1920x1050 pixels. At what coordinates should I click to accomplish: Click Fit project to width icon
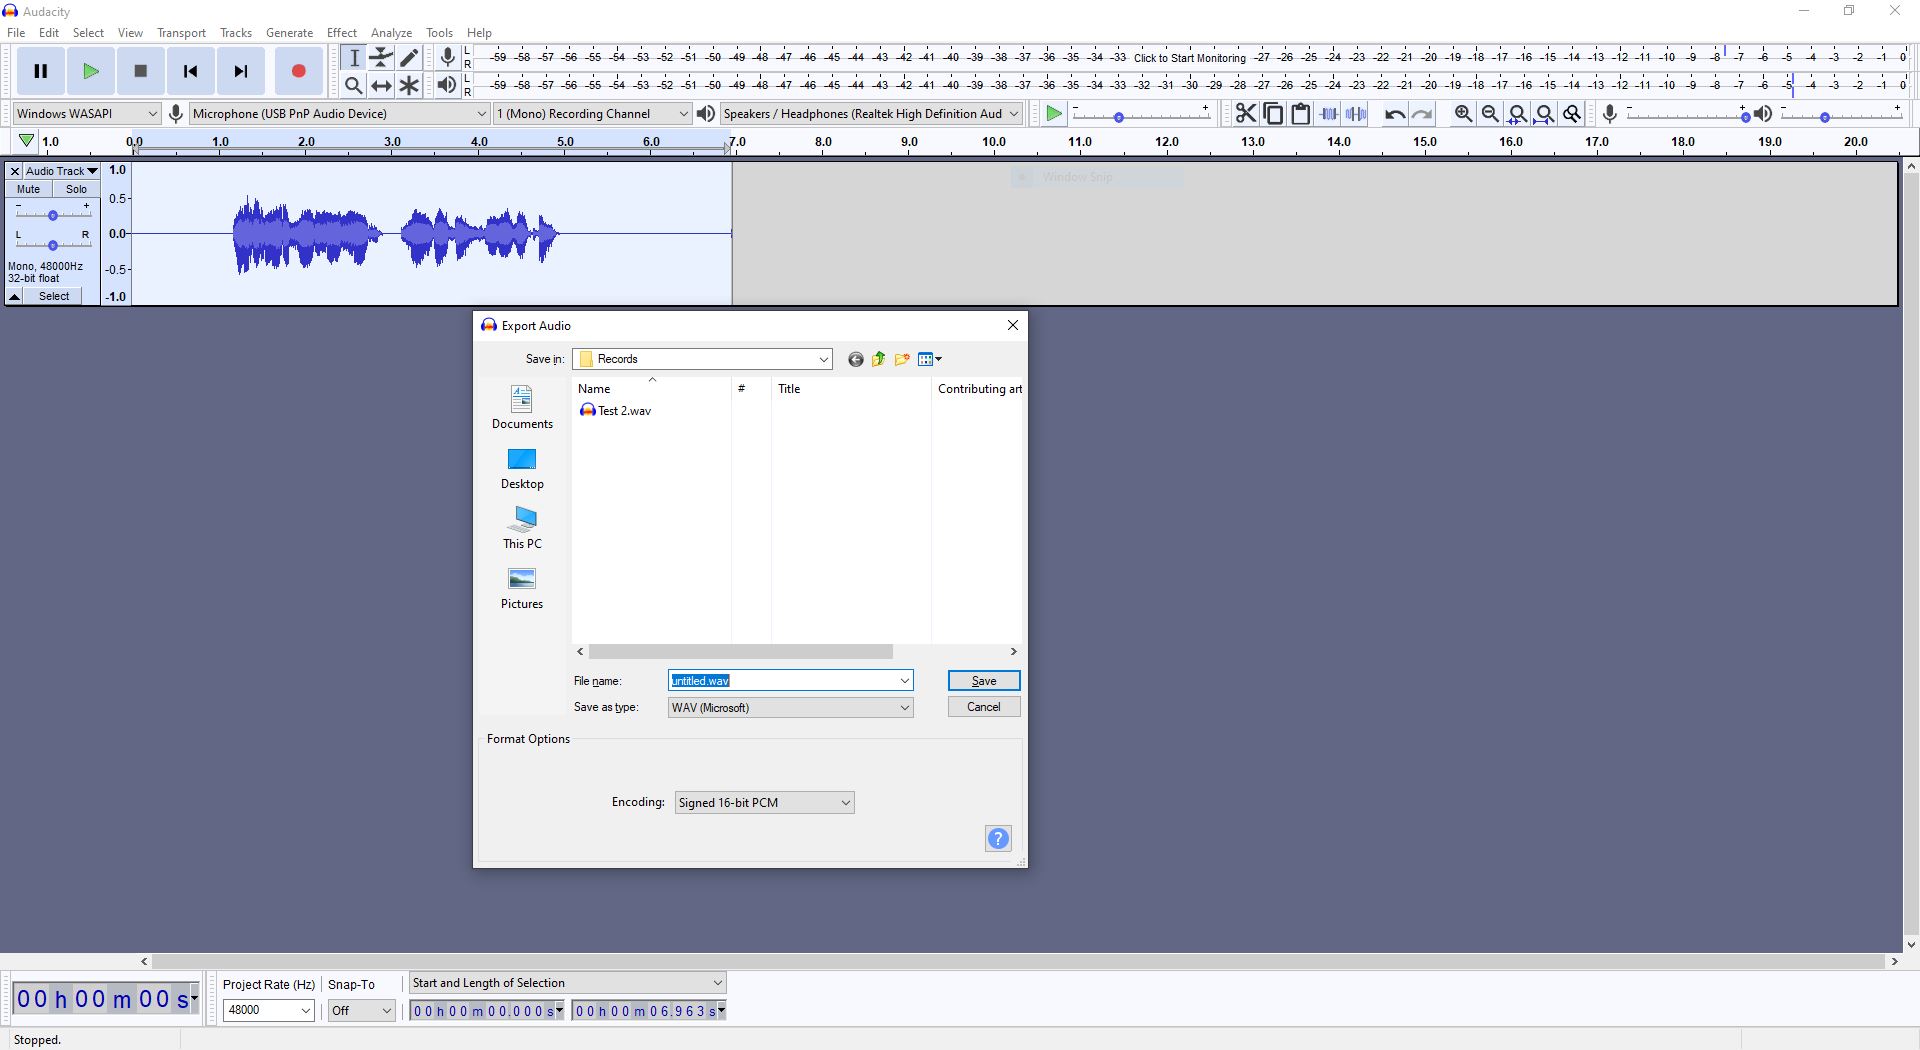pyautogui.click(x=1544, y=114)
